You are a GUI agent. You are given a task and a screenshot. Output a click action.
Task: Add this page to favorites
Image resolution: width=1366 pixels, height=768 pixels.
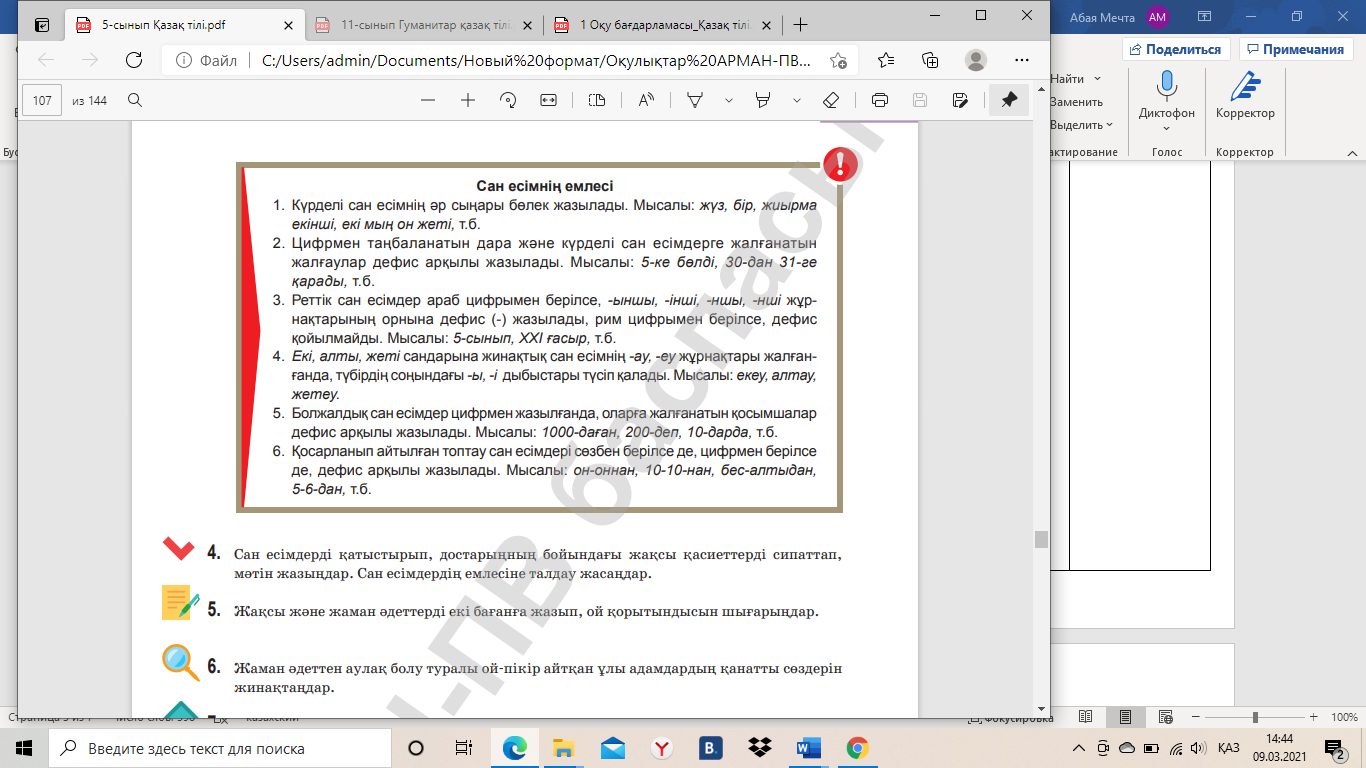[838, 60]
